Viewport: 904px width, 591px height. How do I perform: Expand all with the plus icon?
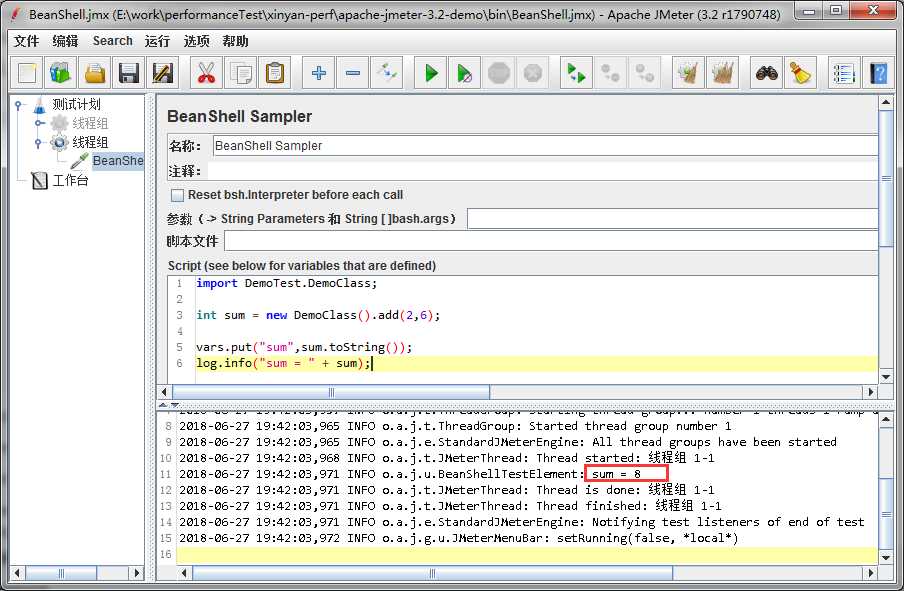pos(318,73)
